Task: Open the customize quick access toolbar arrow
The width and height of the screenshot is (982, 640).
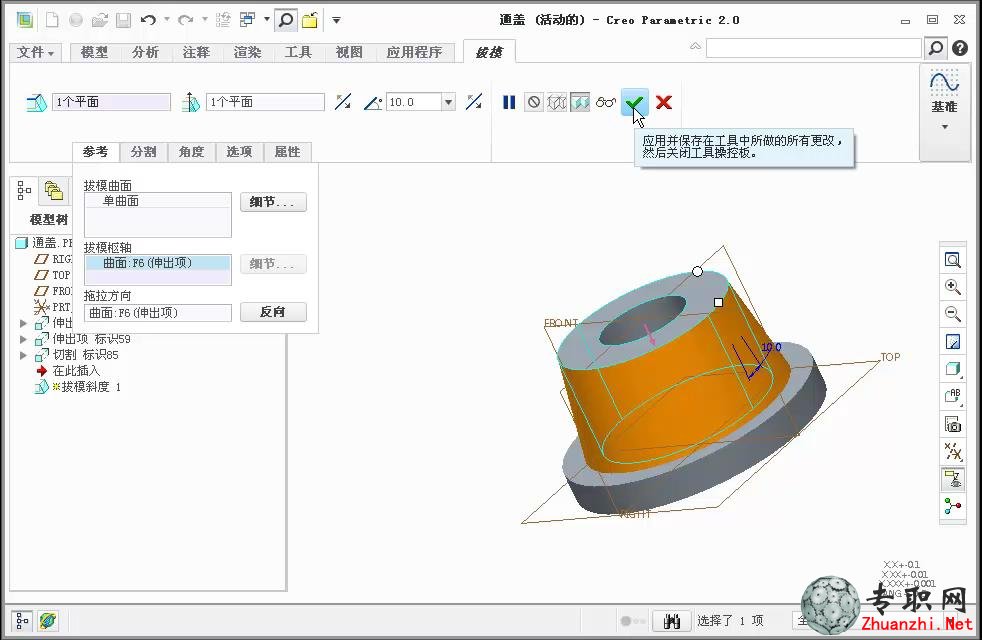Action: [x=336, y=20]
